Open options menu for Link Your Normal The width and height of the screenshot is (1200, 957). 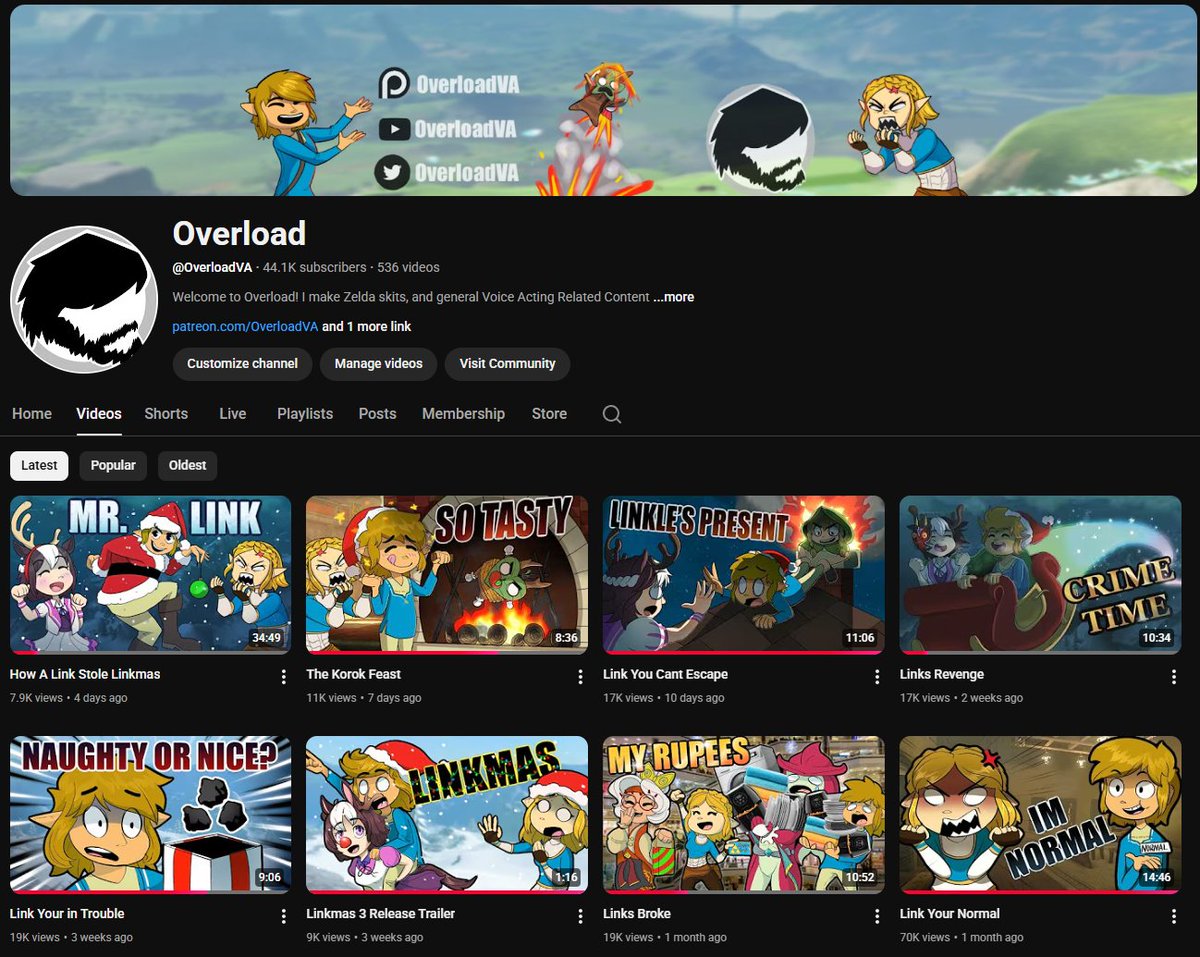click(1174, 916)
